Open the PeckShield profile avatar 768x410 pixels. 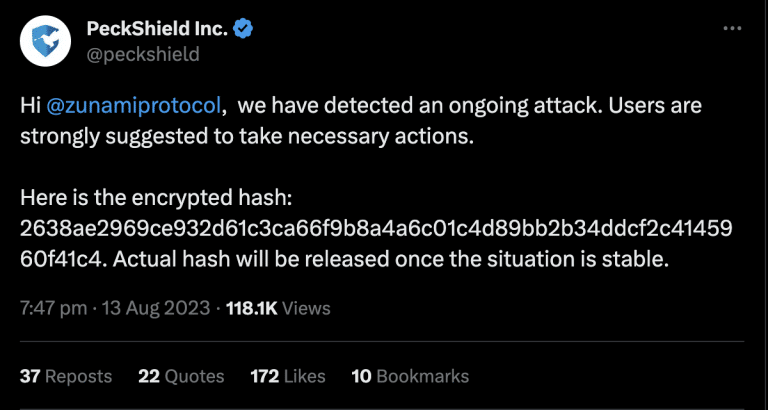tap(46, 43)
